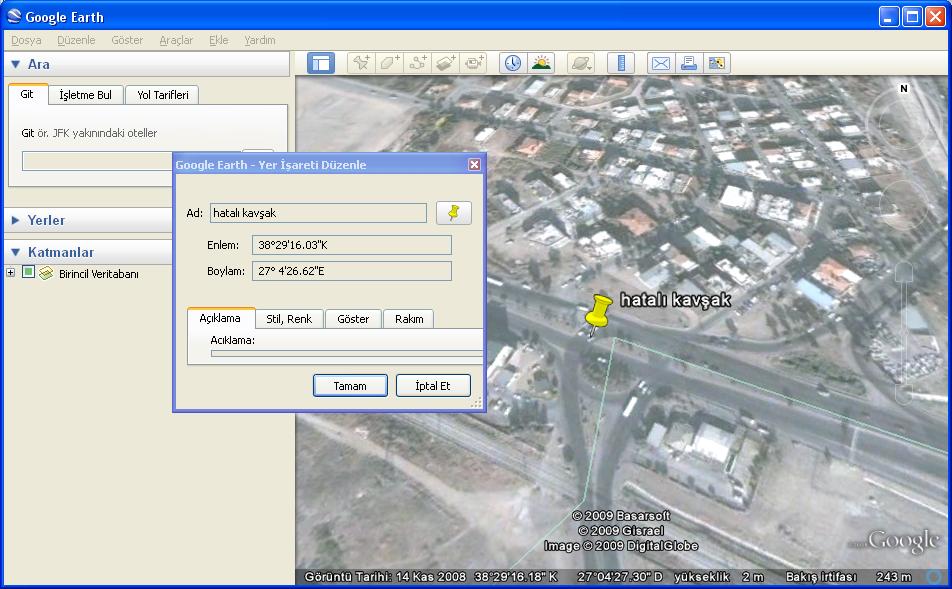Open the Göster menu

tap(127, 40)
